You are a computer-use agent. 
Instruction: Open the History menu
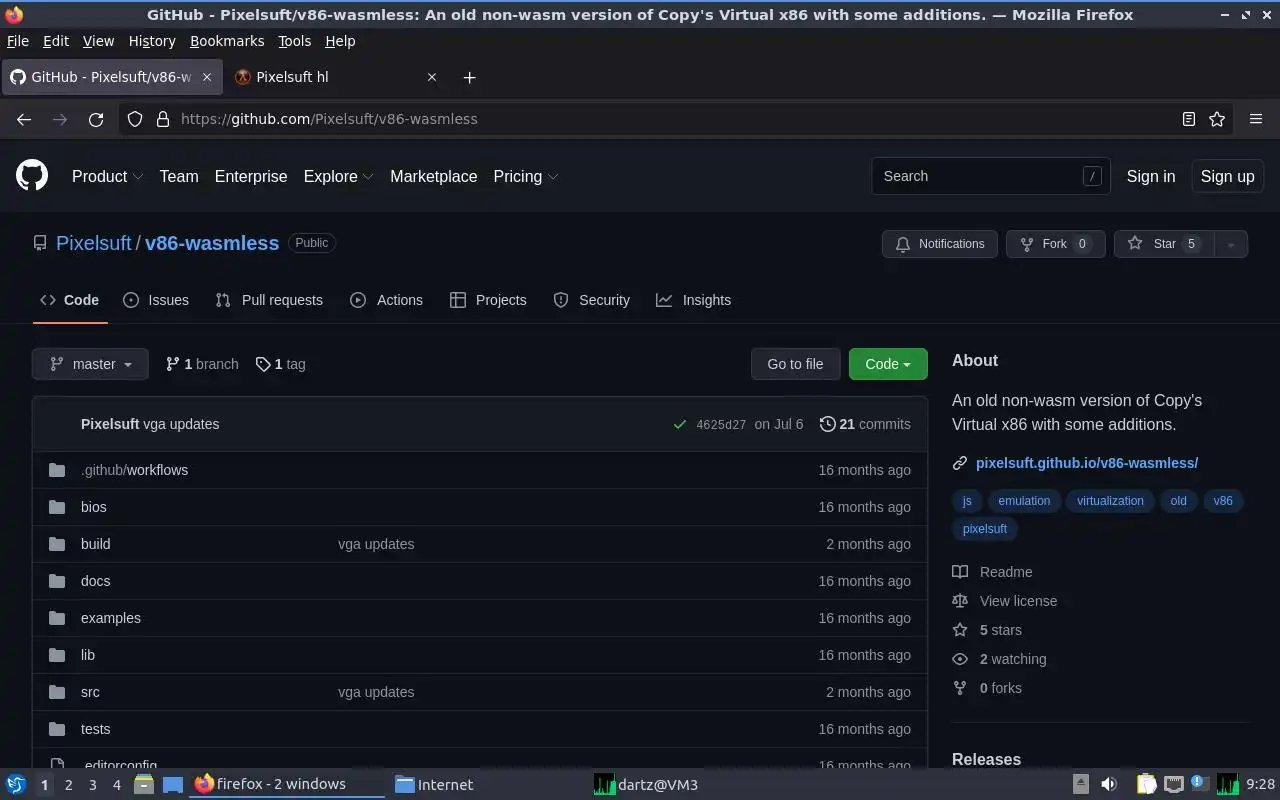coord(152,41)
